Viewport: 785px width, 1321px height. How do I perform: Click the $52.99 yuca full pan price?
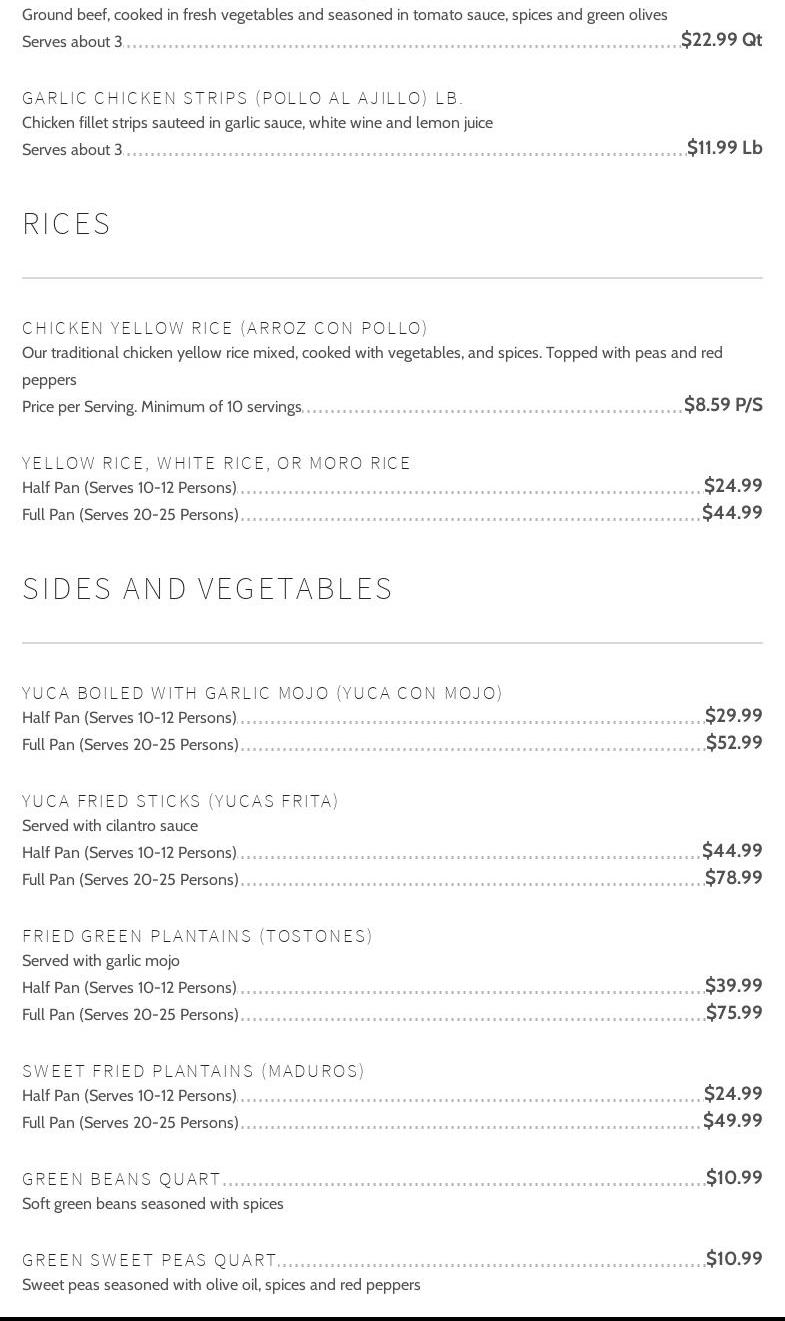click(734, 743)
